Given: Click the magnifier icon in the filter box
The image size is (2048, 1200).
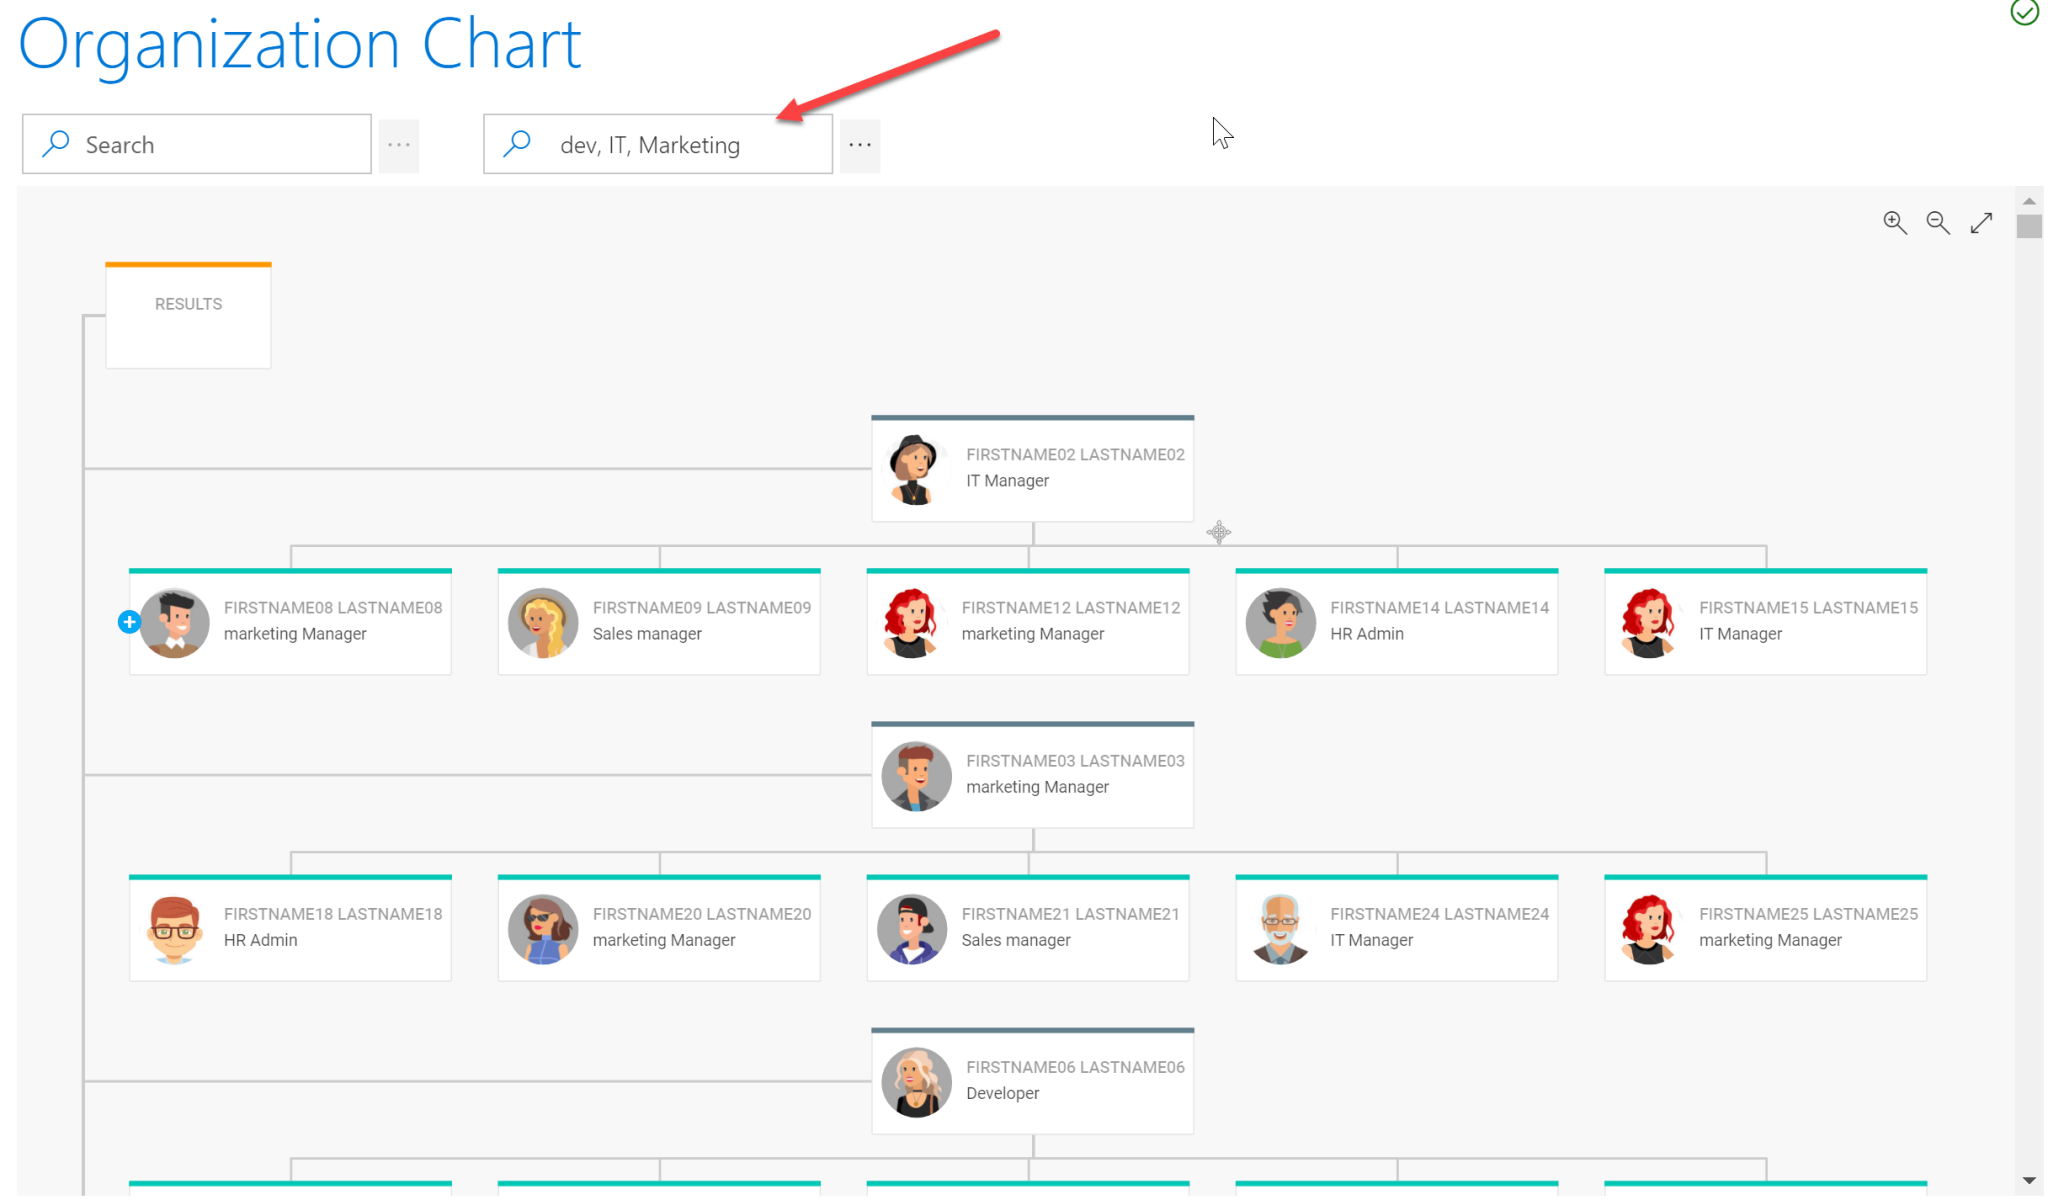Looking at the screenshot, I should click(x=516, y=143).
